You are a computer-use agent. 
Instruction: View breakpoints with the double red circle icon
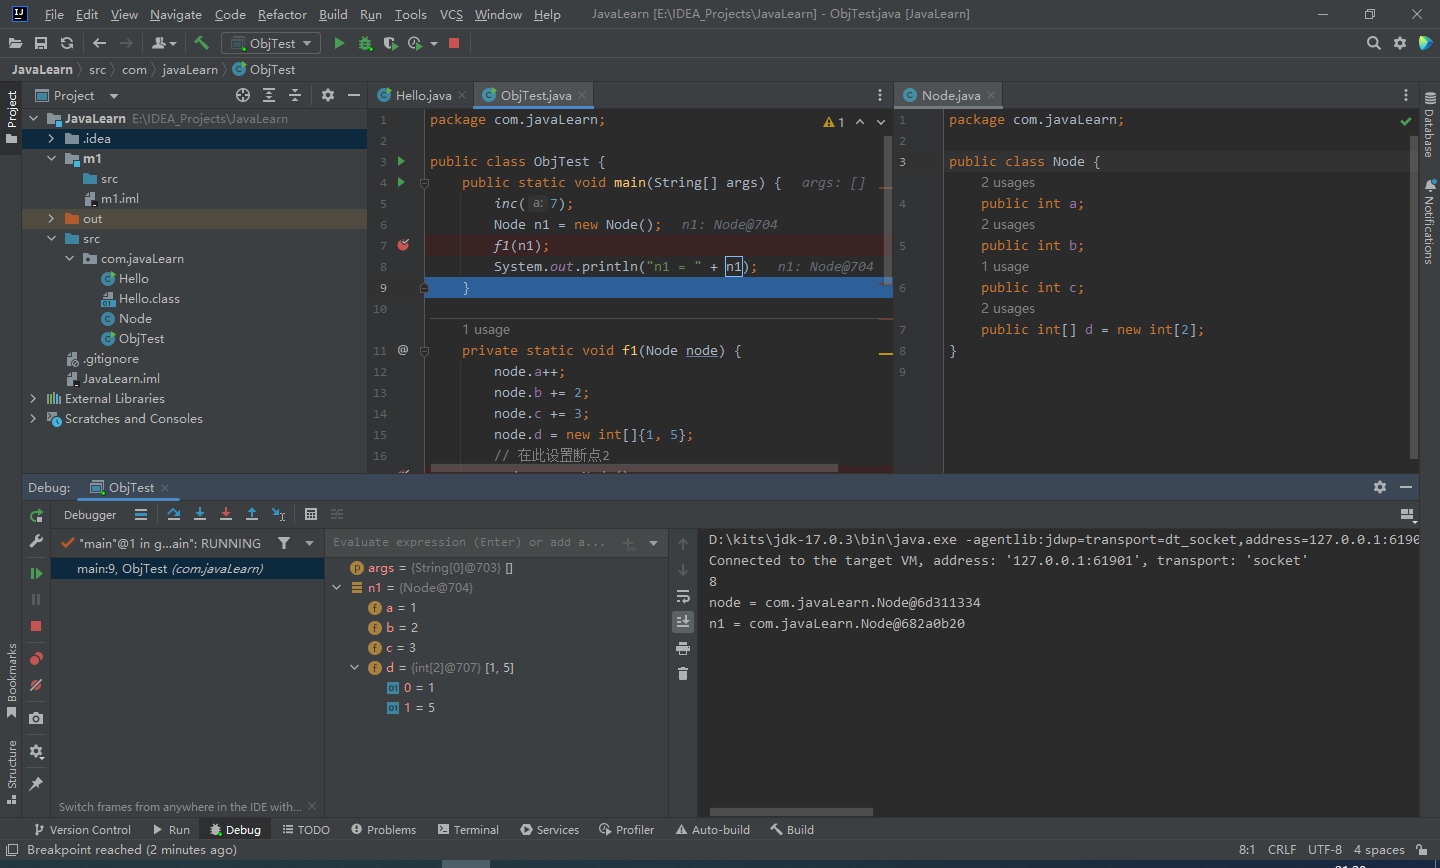pyautogui.click(x=36, y=658)
